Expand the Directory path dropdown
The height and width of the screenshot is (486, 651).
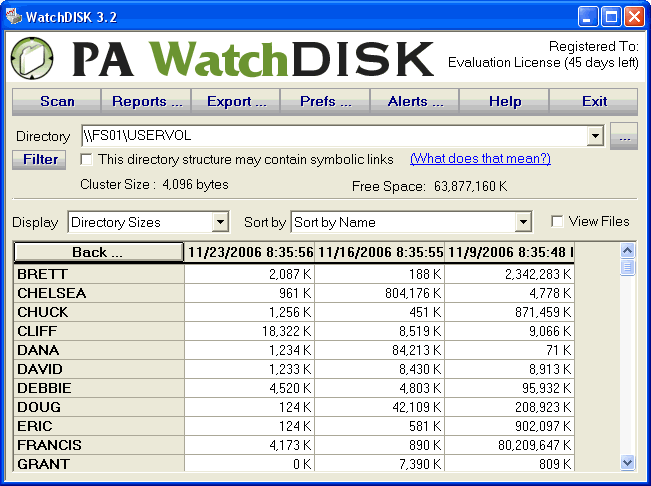[595, 136]
